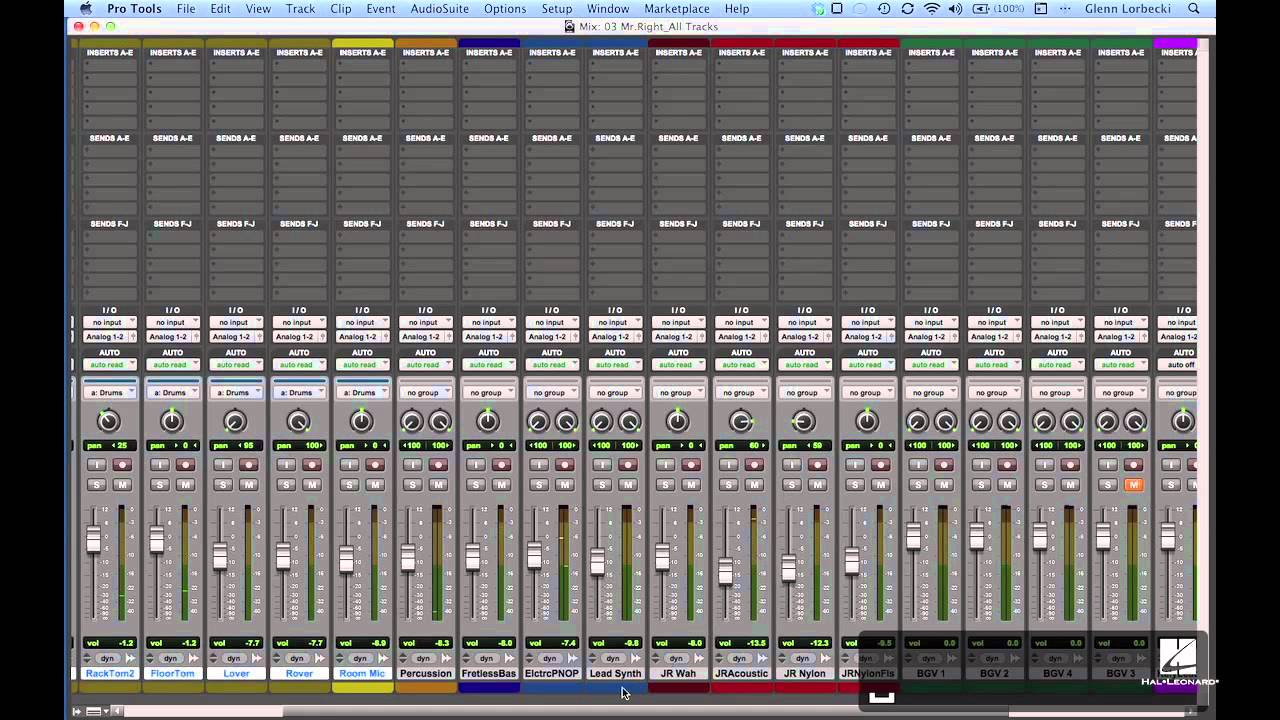1280x720 pixels.
Task: Record-enable the Room Mic track
Action: [375, 465]
